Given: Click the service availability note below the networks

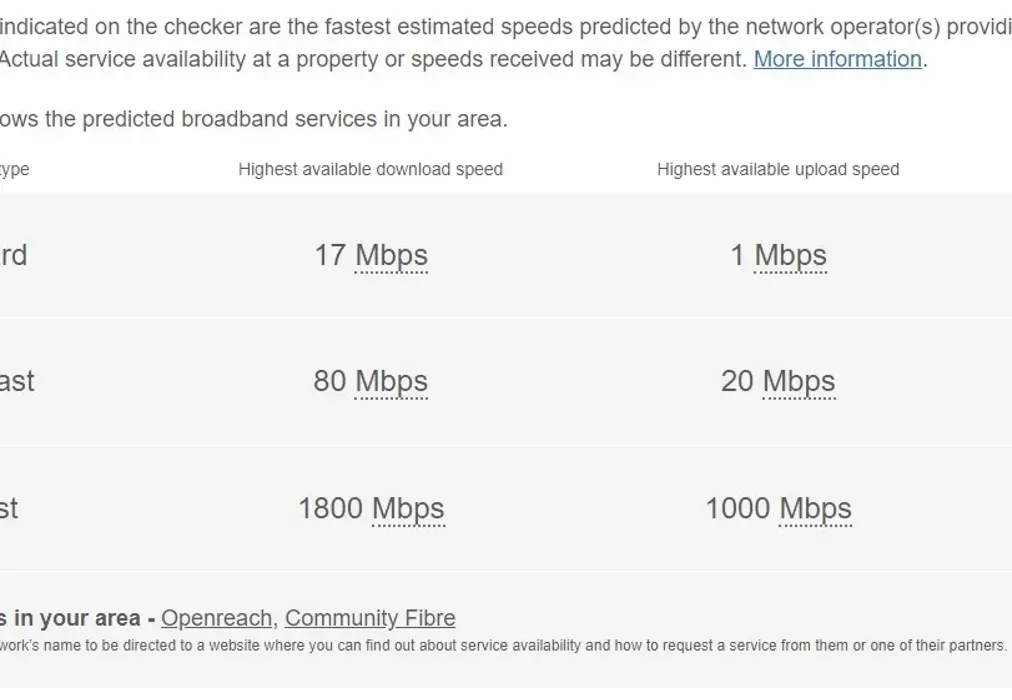Looking at the screenshot, I should click(x=500, y=646).
